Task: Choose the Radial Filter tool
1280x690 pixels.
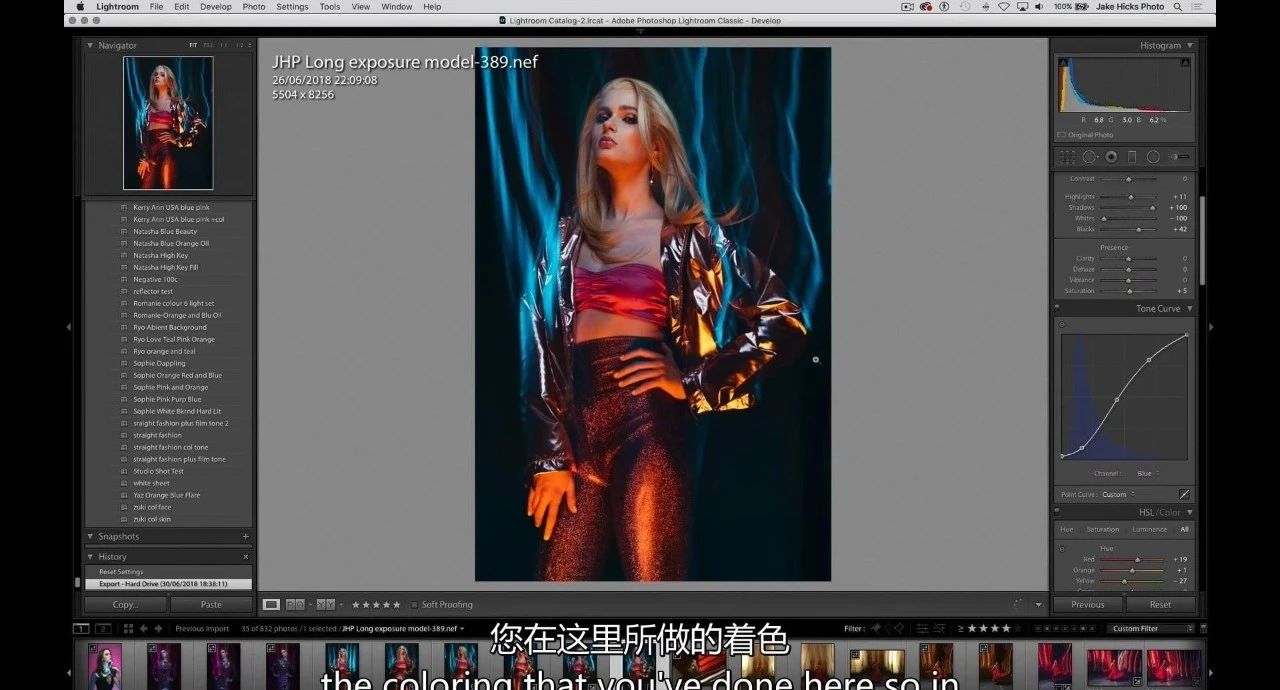Action: 1153,157
